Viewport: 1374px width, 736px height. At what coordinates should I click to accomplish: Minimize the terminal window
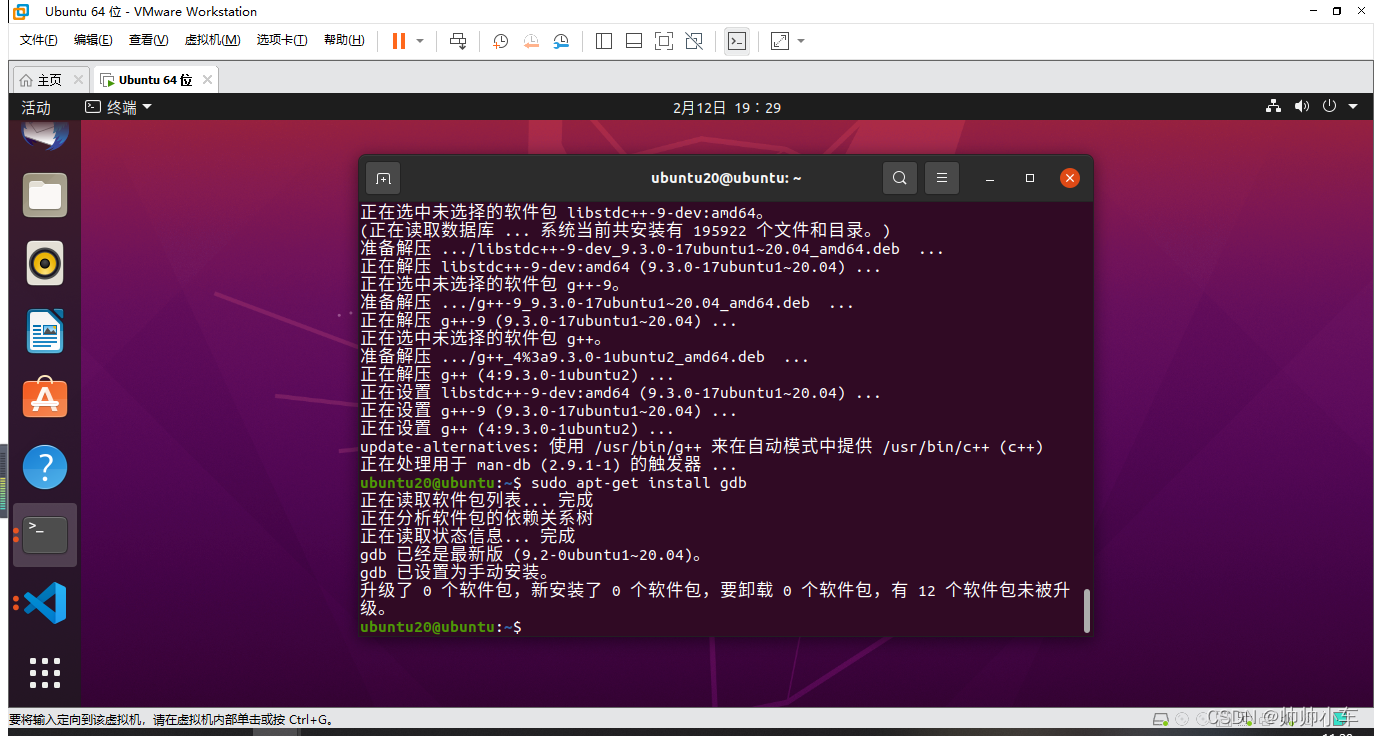(990, 178)
